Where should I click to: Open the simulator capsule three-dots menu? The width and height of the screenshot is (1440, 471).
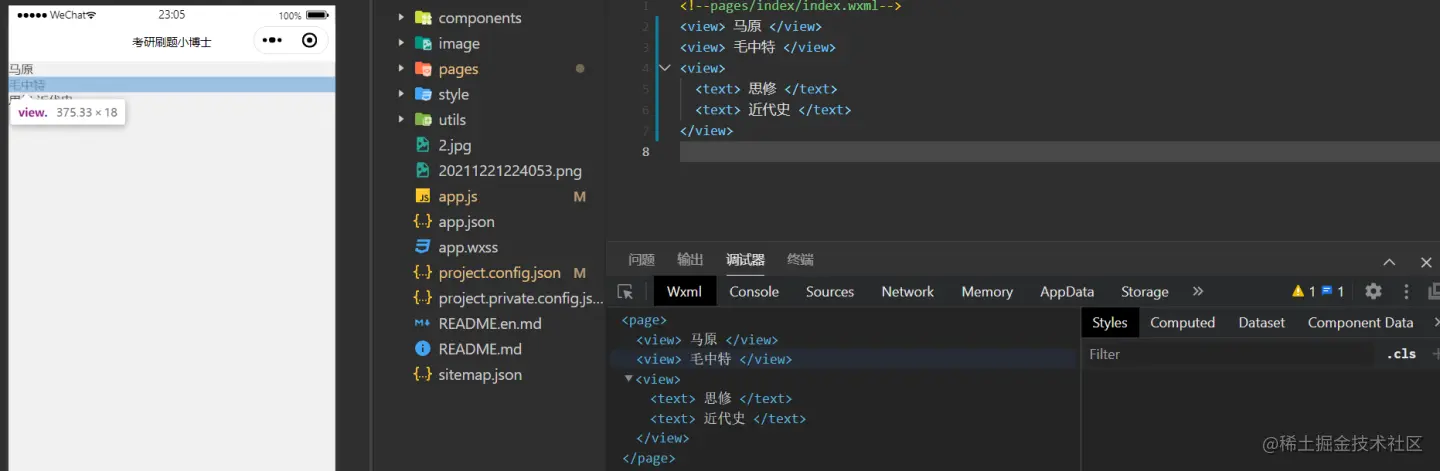click(x=273, y=41)
